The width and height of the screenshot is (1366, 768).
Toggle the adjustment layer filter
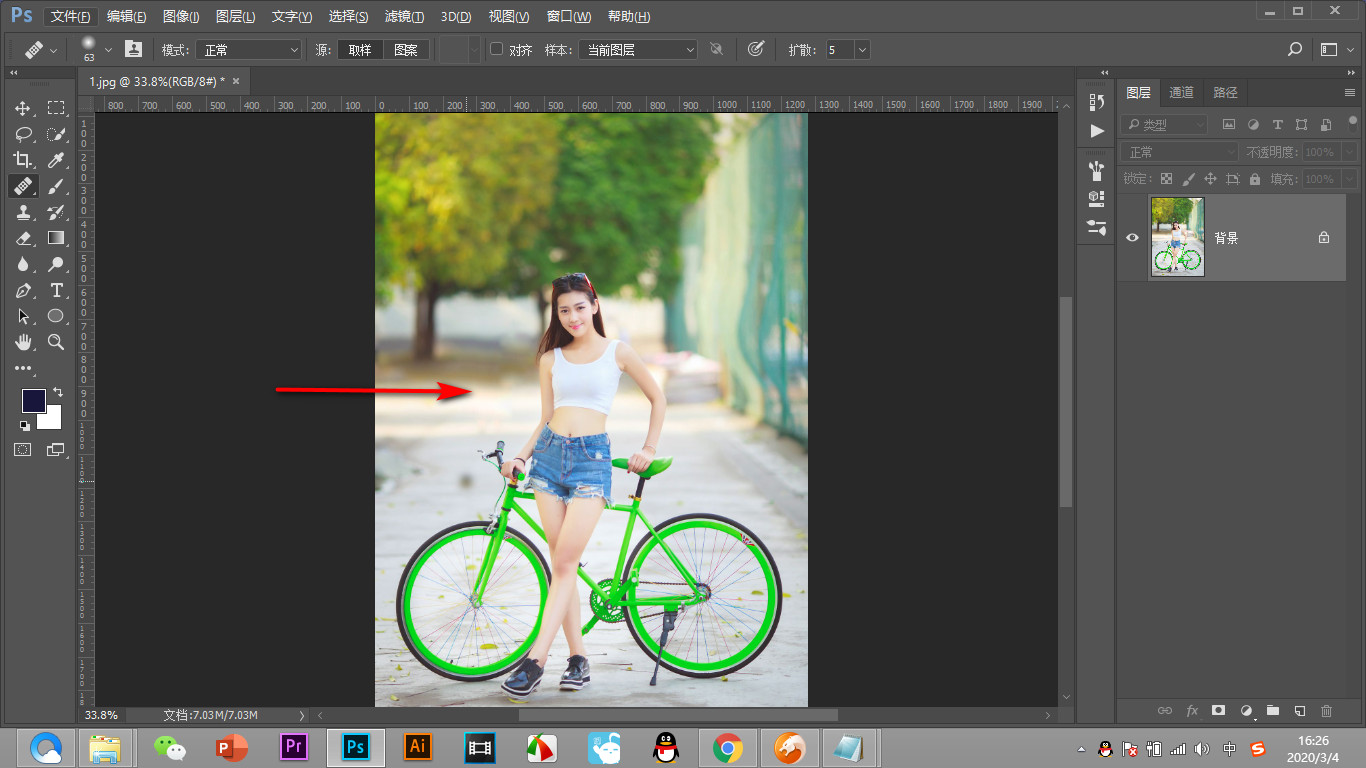click(x=1253, y=125)
